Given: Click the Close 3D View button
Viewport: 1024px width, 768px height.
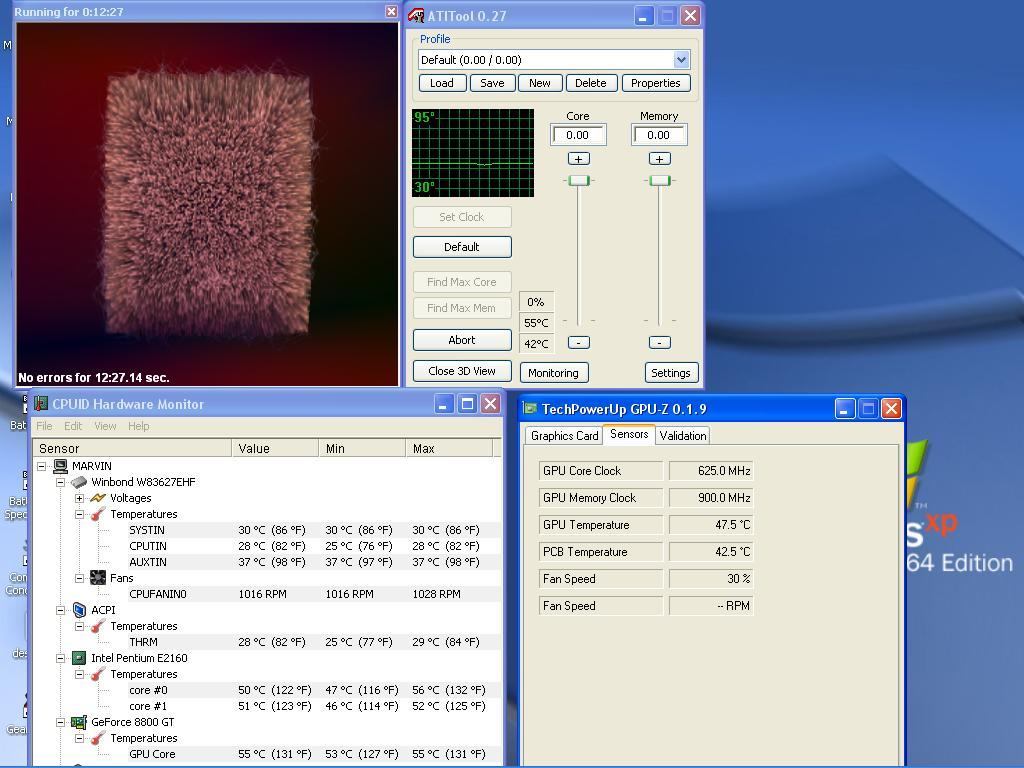Looking at the screenshot, I should [462, 371].
